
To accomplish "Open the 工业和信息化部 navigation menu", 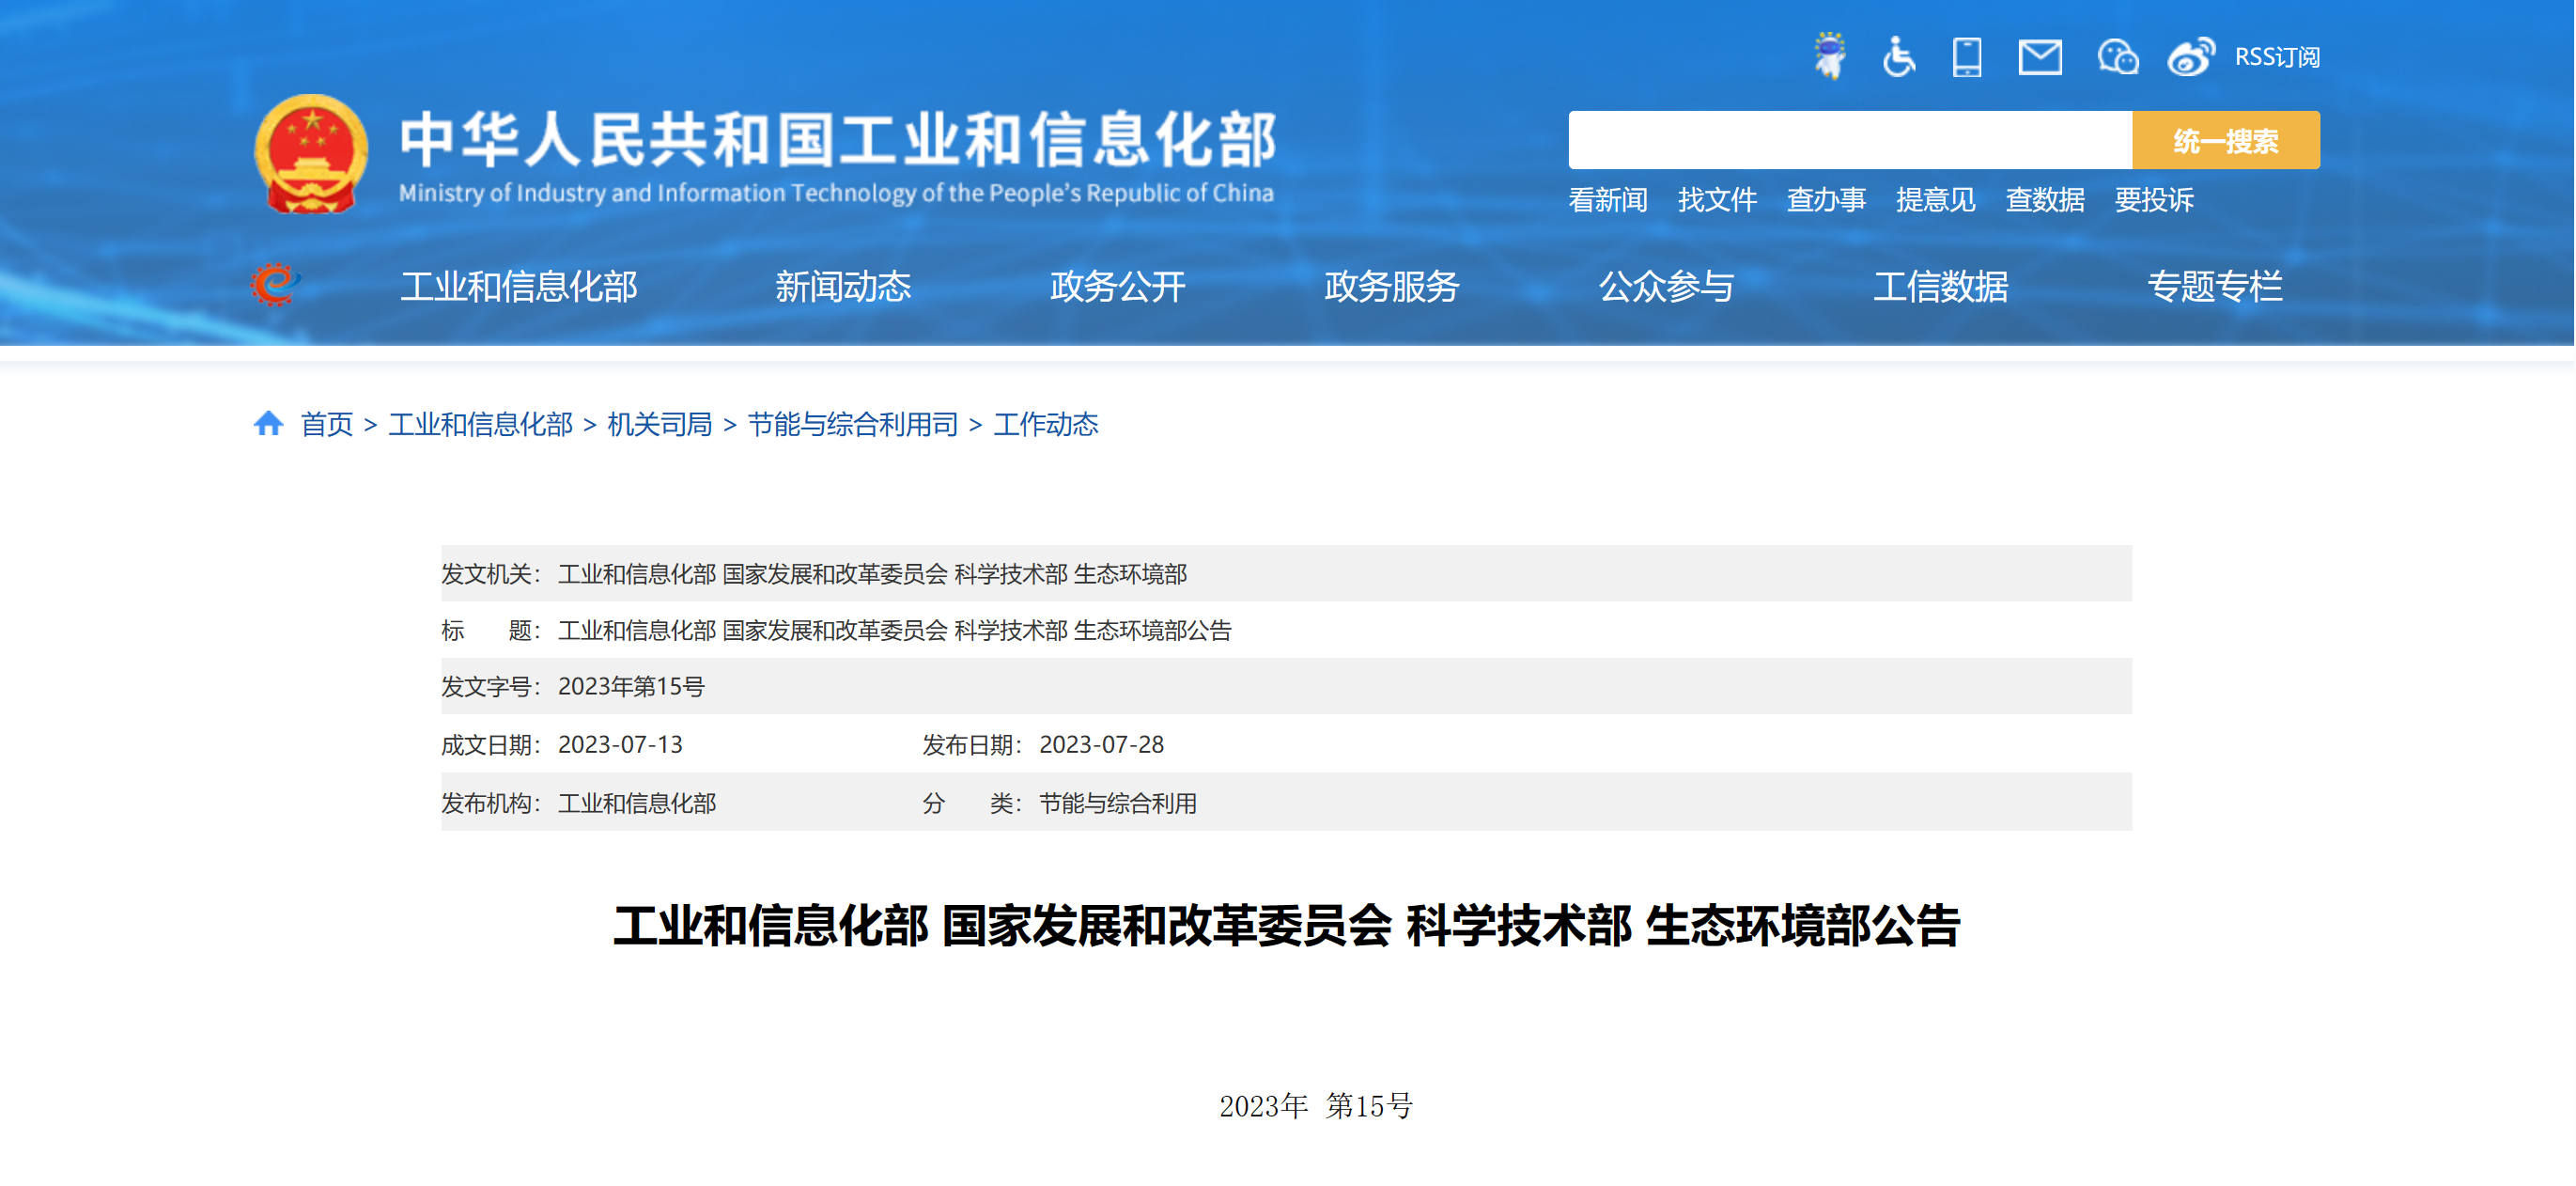I will (x=519, y=287).
